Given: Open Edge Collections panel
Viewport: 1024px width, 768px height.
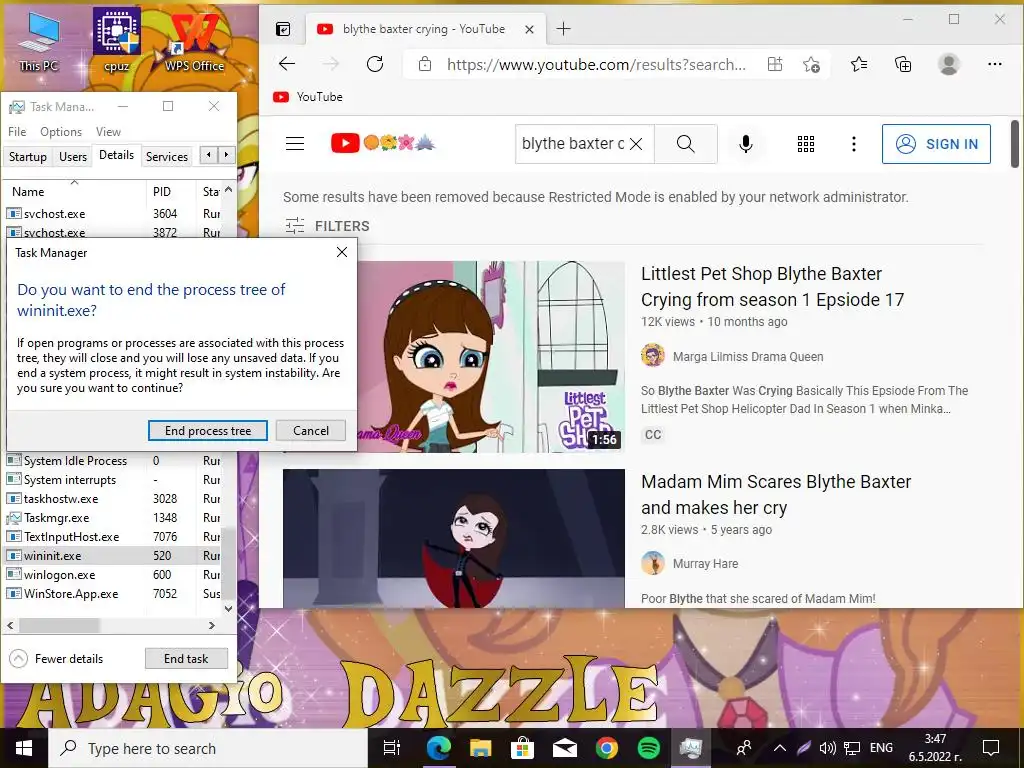Looking at the screenshot, I should point(903,64).
